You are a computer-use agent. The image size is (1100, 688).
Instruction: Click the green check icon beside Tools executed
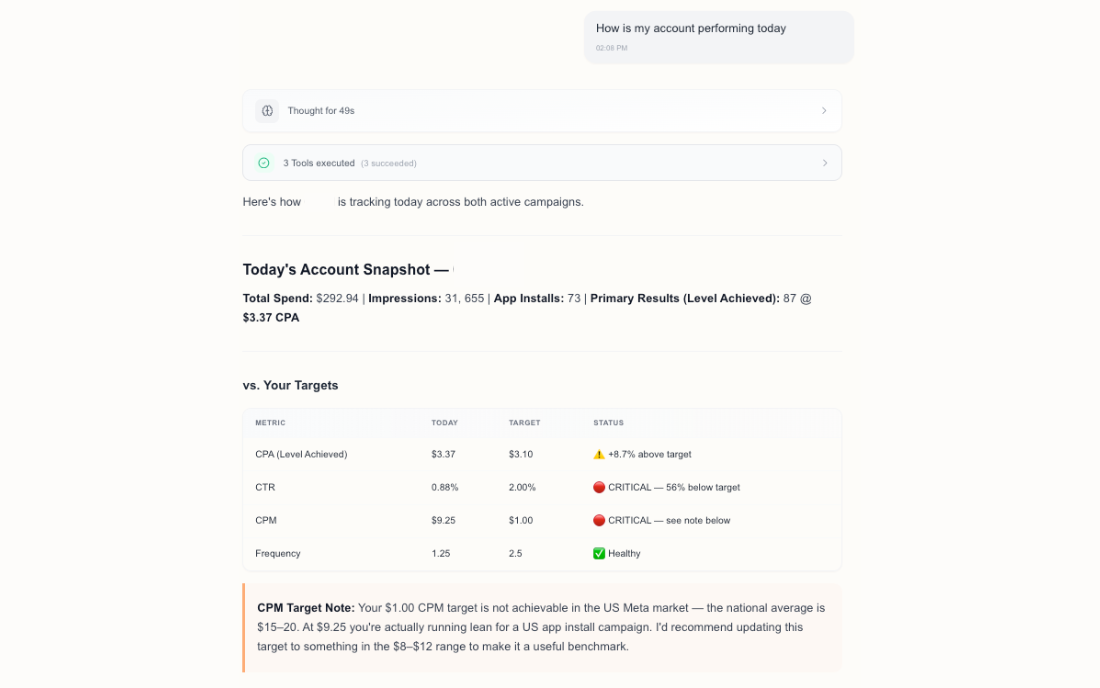(x=263, y=162)
